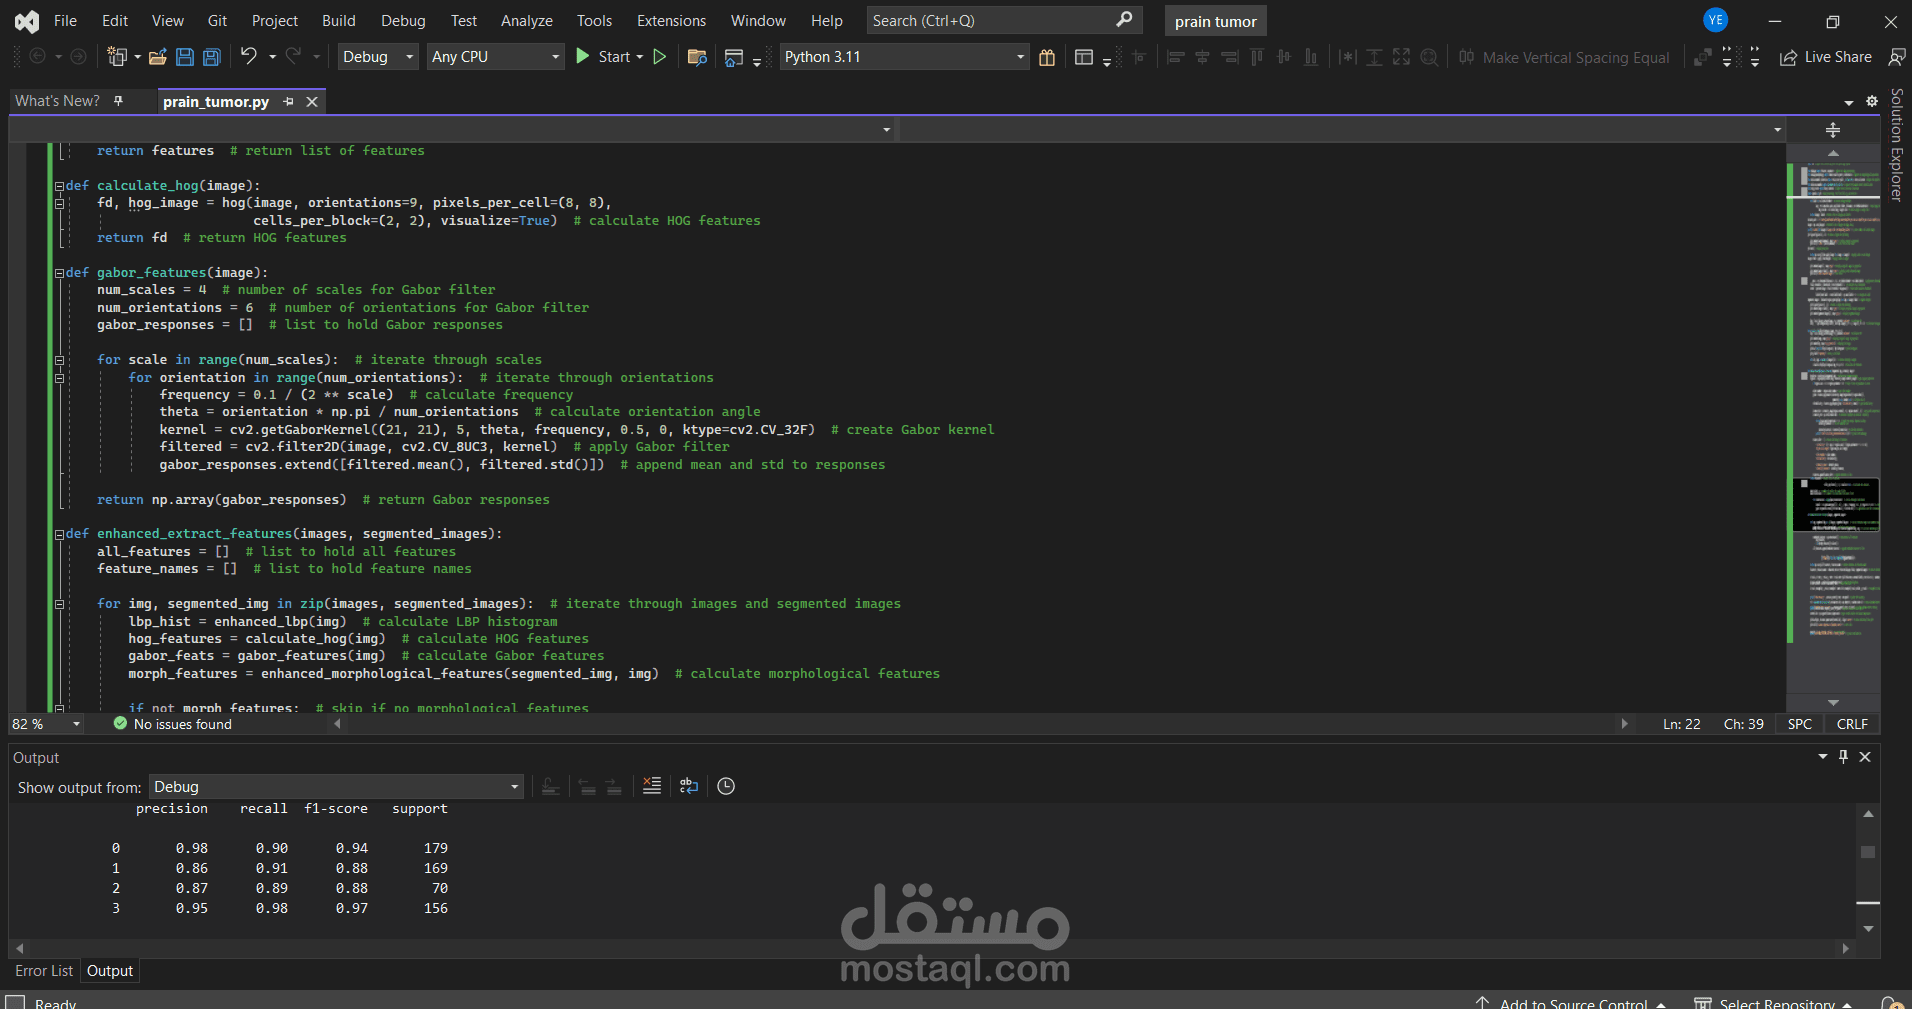The width and height of the screenshot is (1912, 1009).
Task: Click the Ln: 22 line number indicator
Action: click(x=1682, y=724)
